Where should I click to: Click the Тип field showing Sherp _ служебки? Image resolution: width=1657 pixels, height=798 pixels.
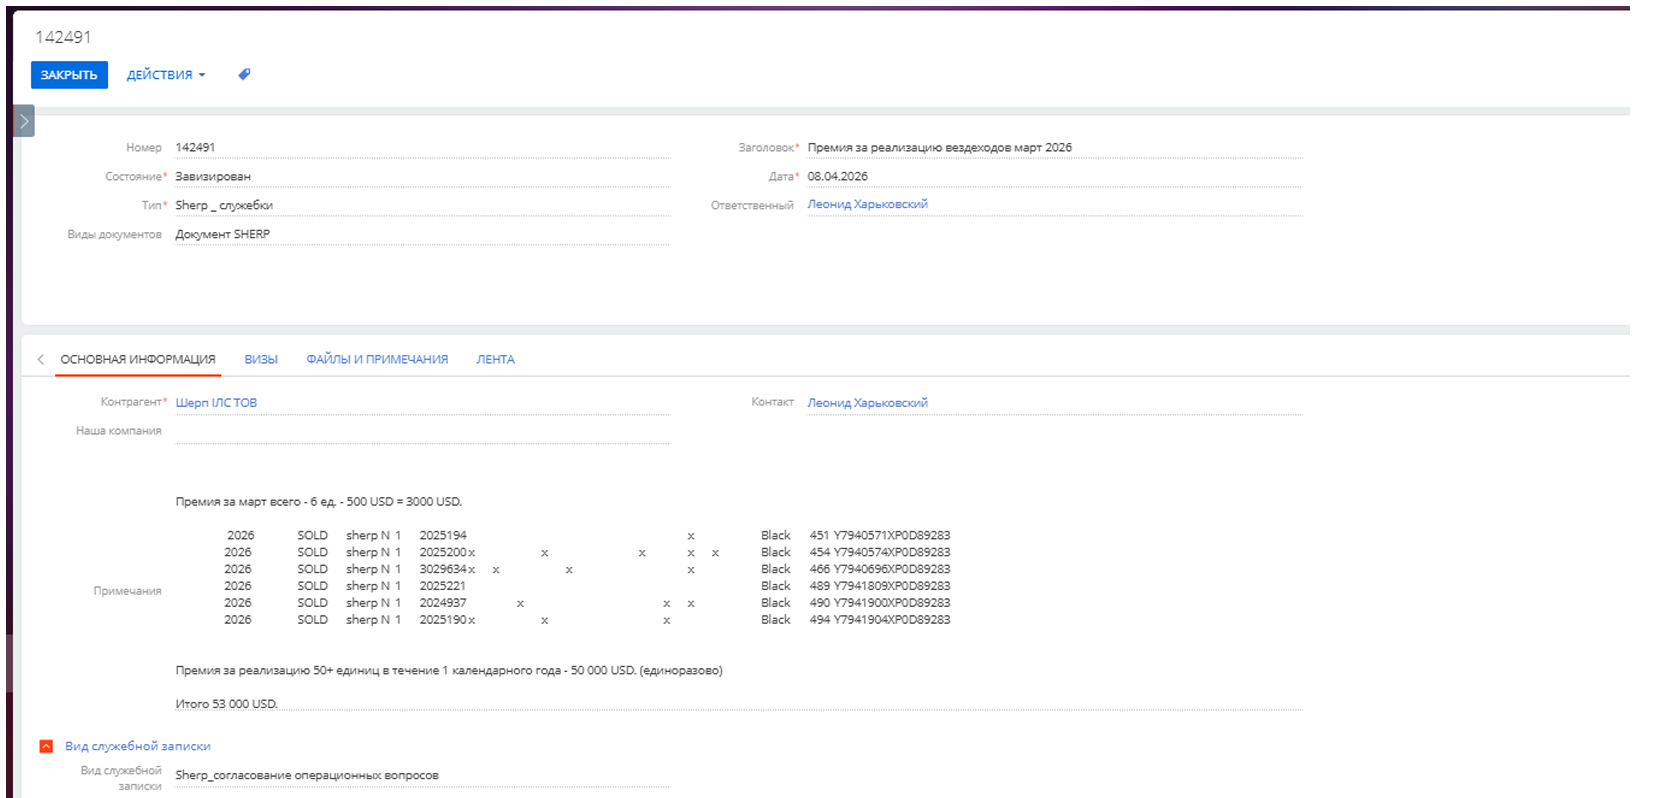coord(422,205)
